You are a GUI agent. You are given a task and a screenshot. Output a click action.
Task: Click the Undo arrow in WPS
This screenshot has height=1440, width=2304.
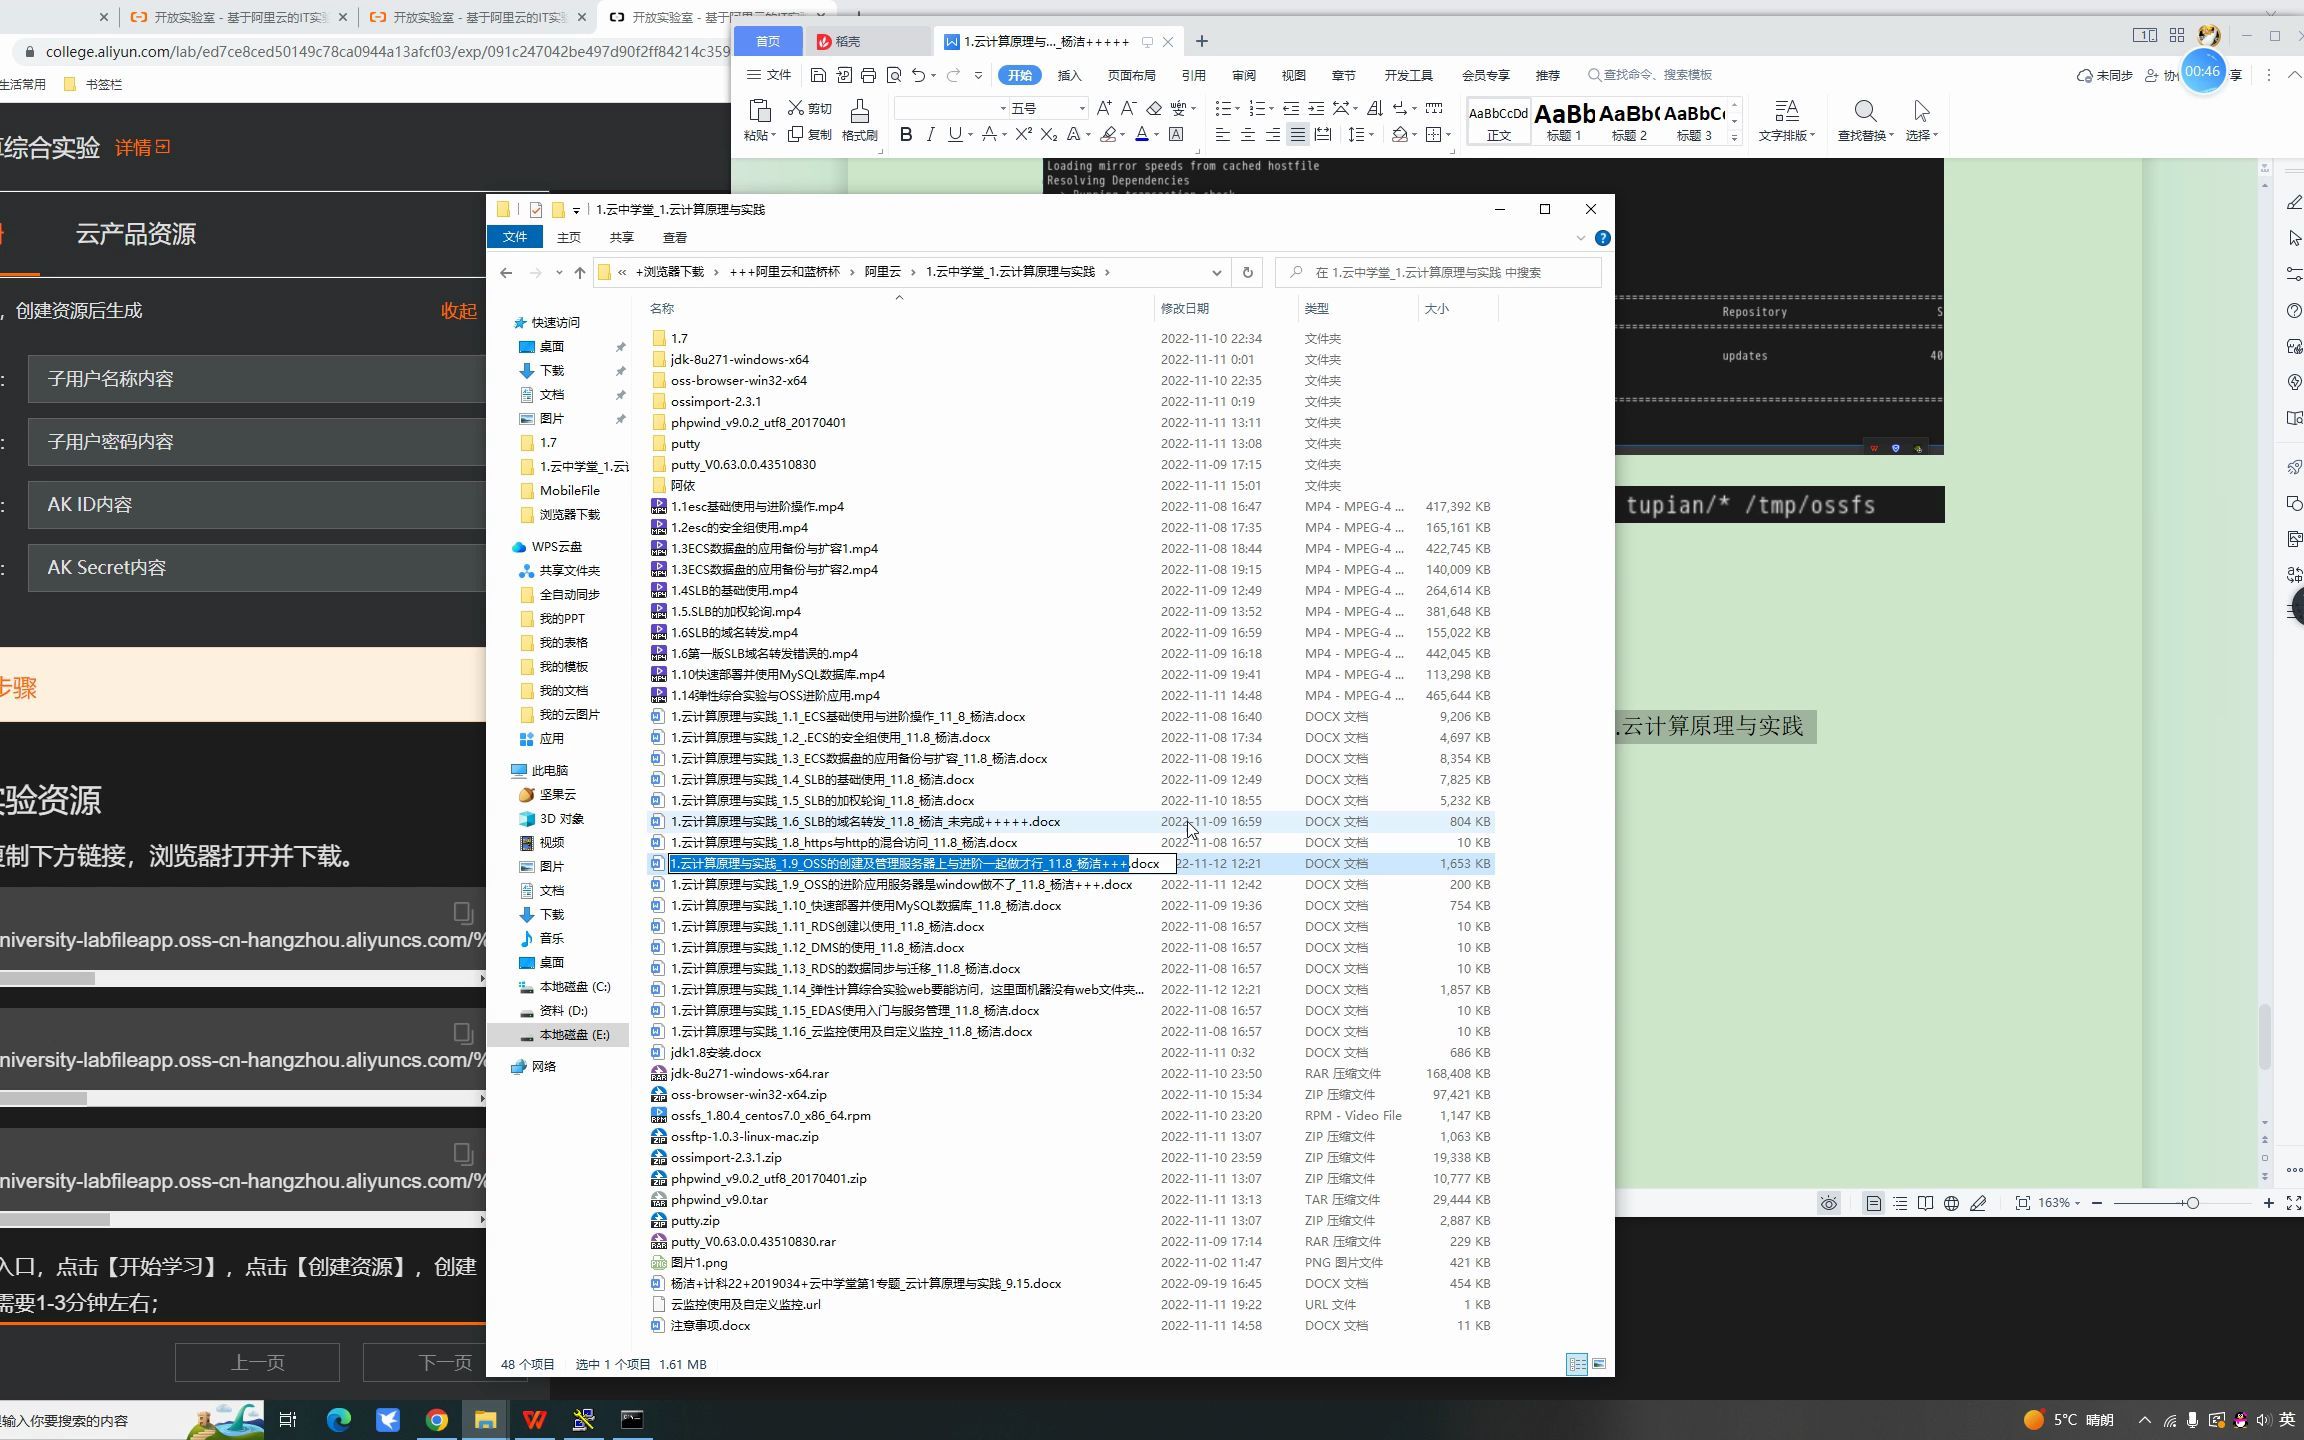919,75
